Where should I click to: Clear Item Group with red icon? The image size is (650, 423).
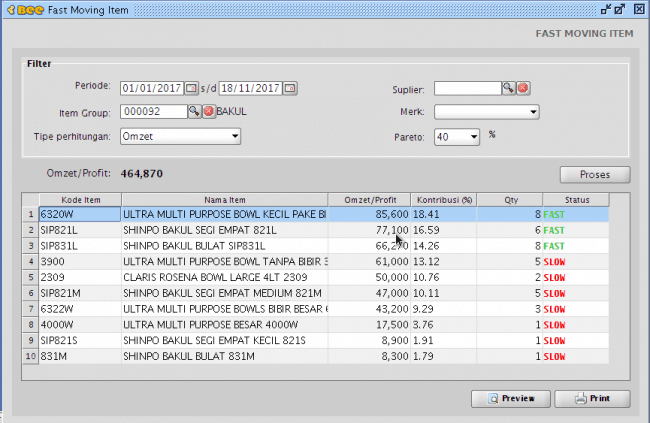209,112
